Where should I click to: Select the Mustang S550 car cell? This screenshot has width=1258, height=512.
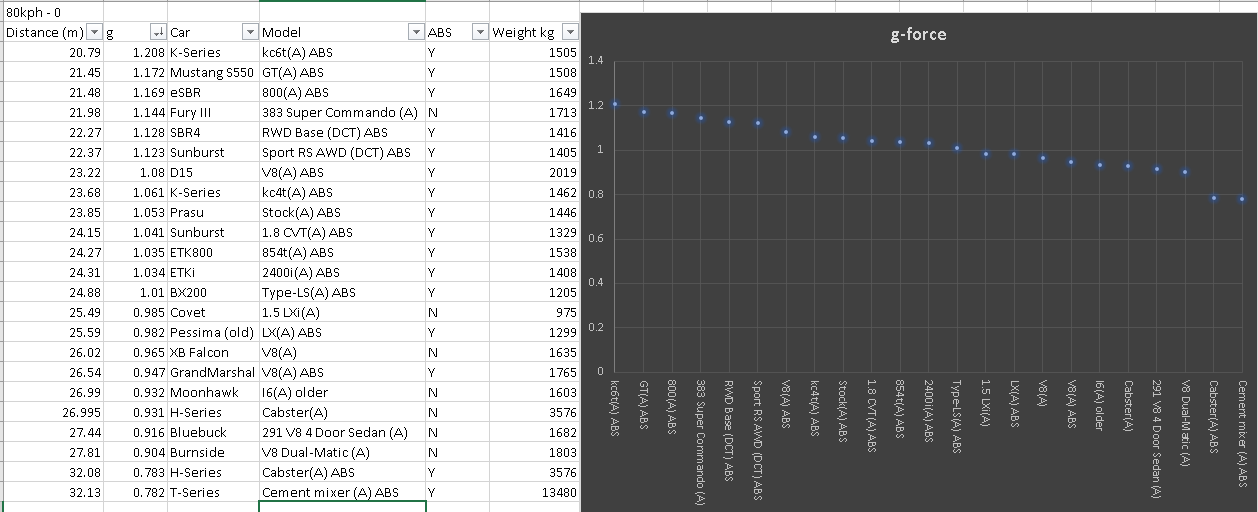[213, 72]
